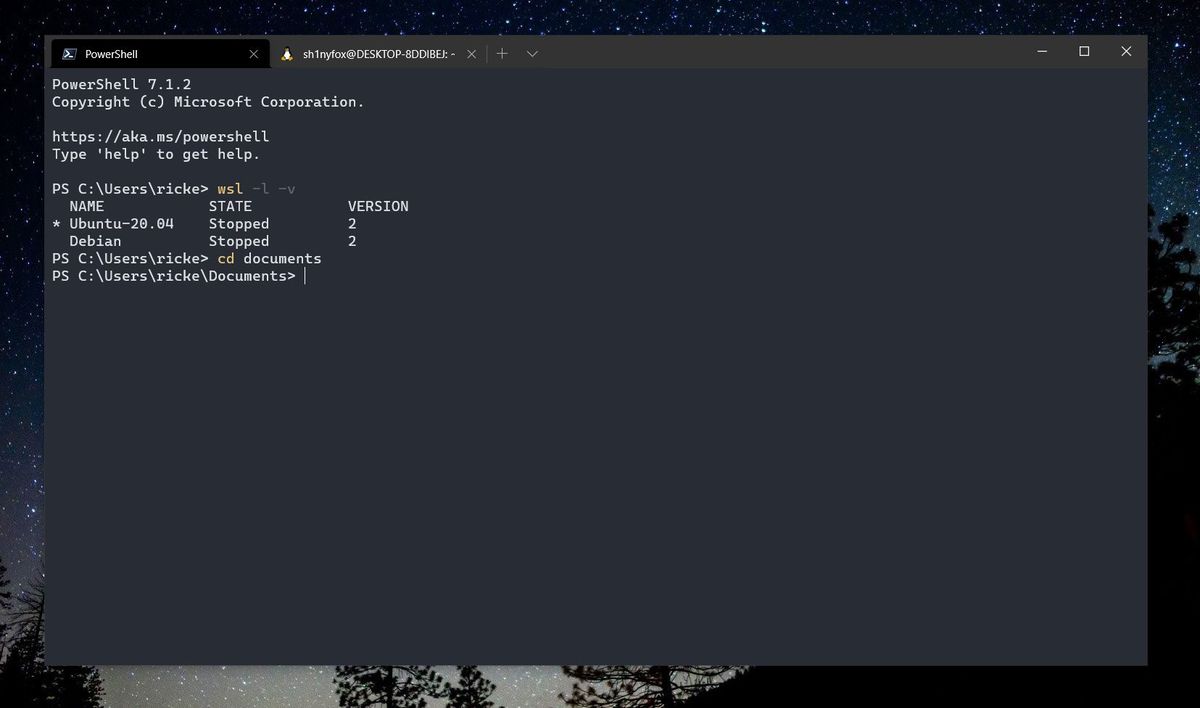The width and height of the screenshot is (1200, 708).
Task: Click the NAME column header
Action: pyautogui.click(x=87, y=206)
